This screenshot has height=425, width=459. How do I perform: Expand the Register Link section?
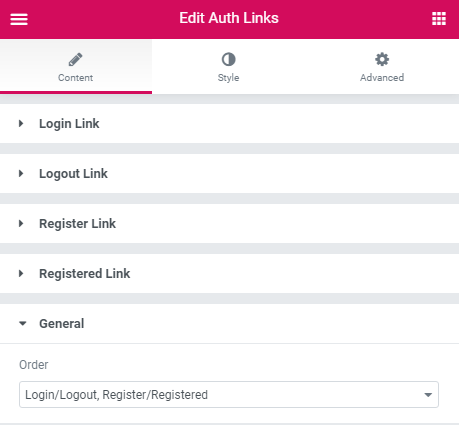coord(229,224)
